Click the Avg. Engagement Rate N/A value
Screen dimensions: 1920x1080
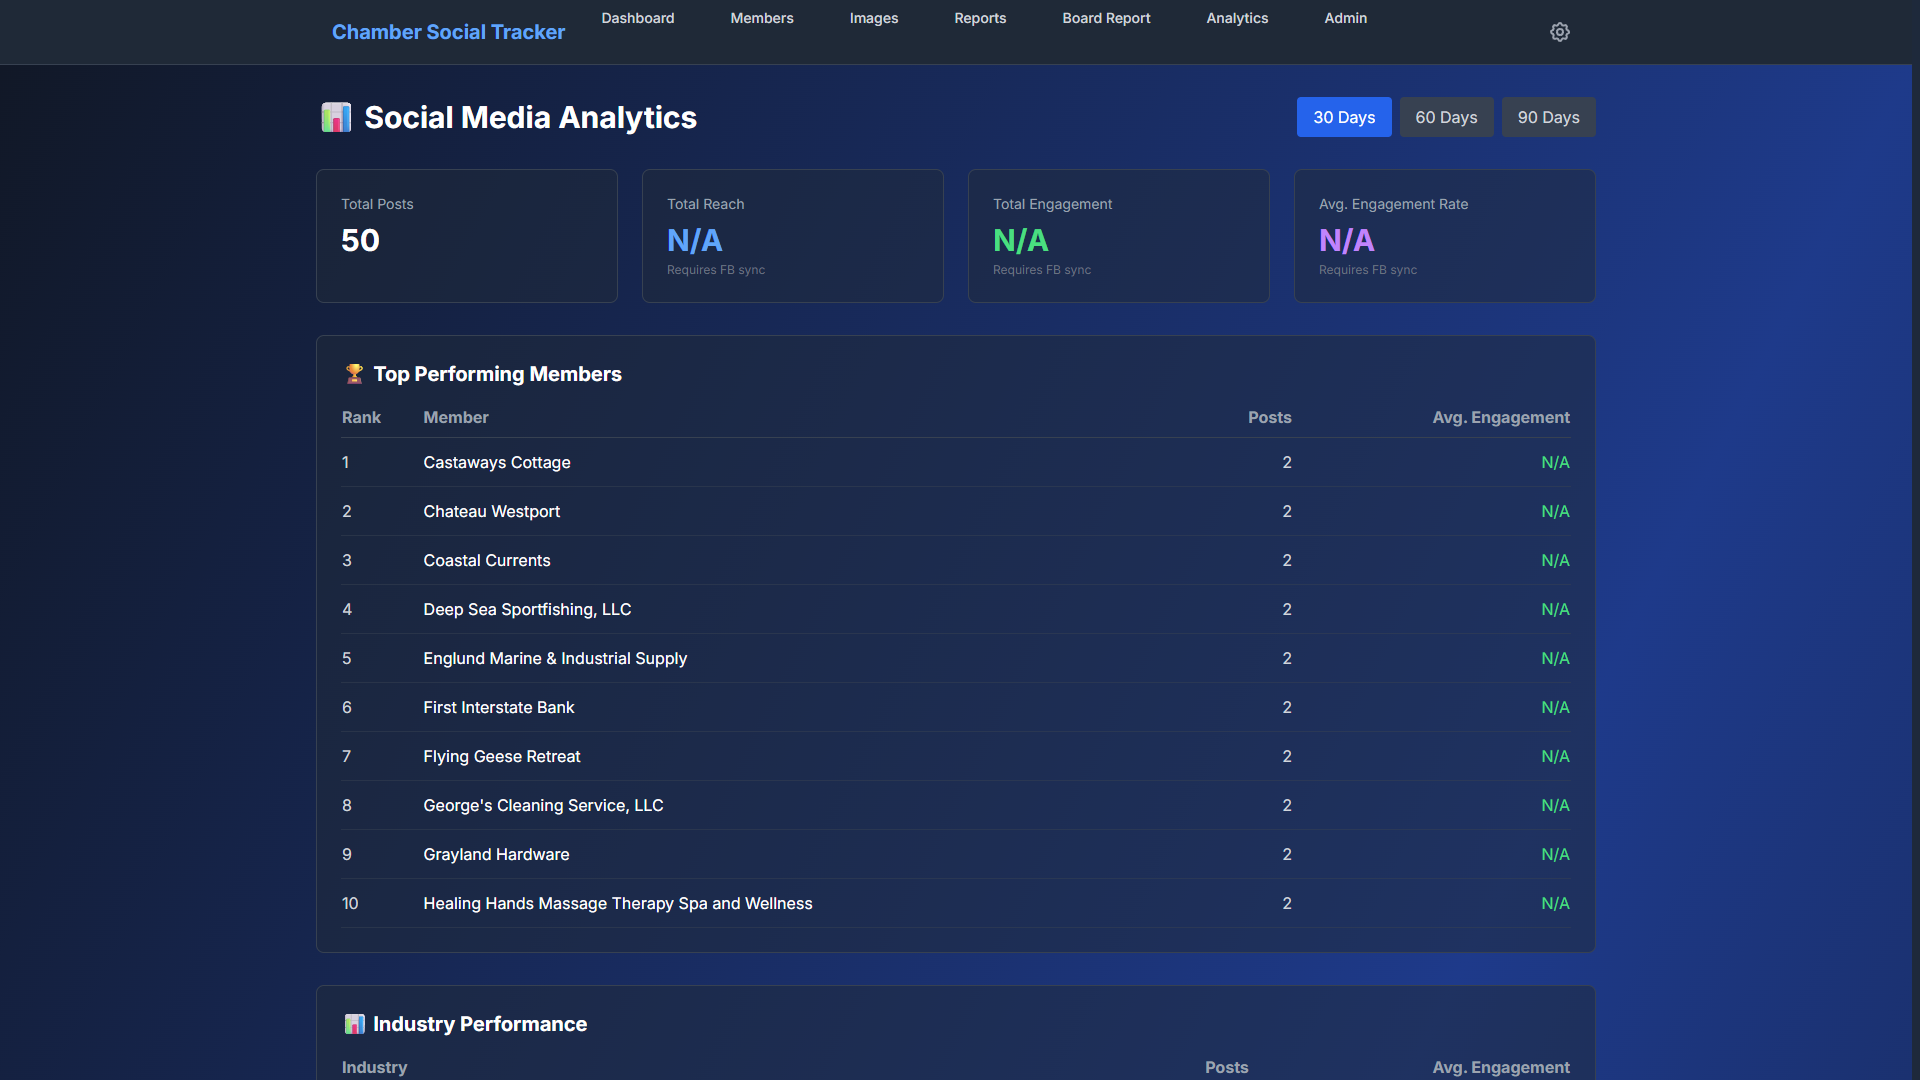(x=1346, y=240)
